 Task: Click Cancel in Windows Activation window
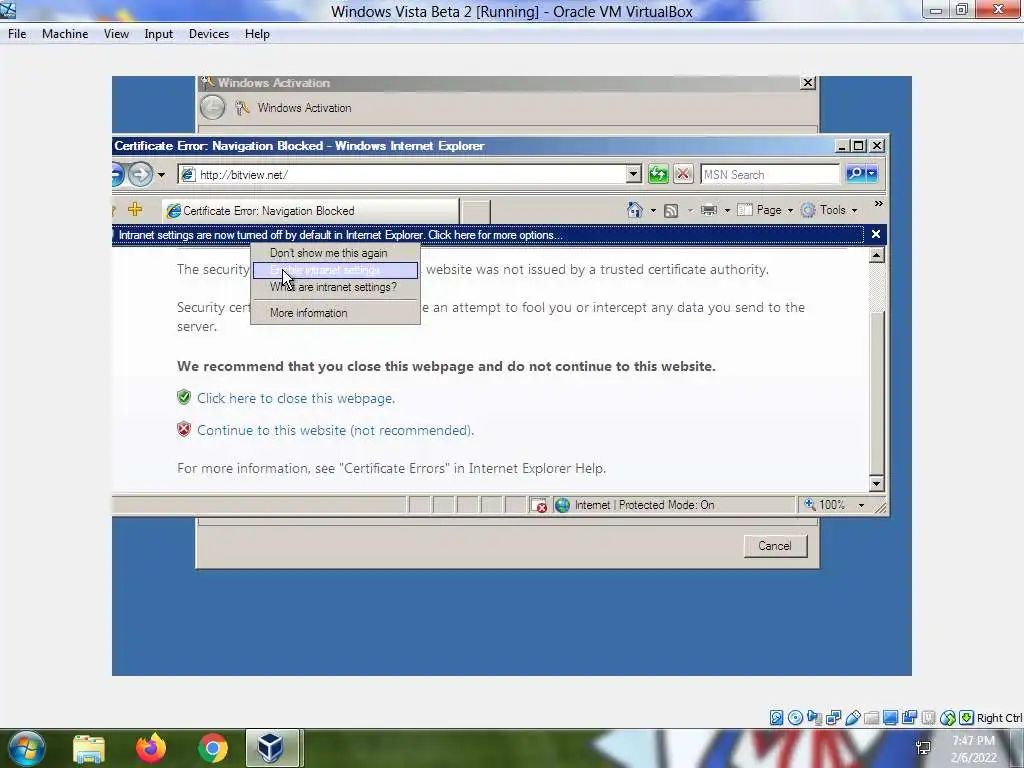[775, 546]
